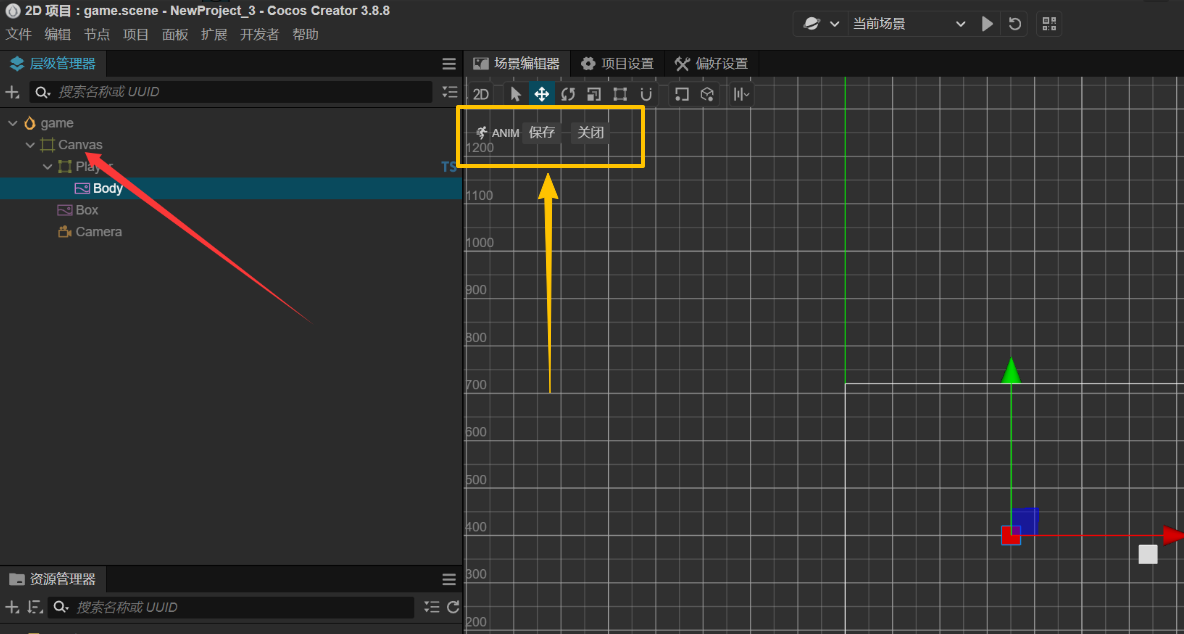Collapse the game scene node
The height and width of the screenshot is (634, 1184).
tap(11, 123)
